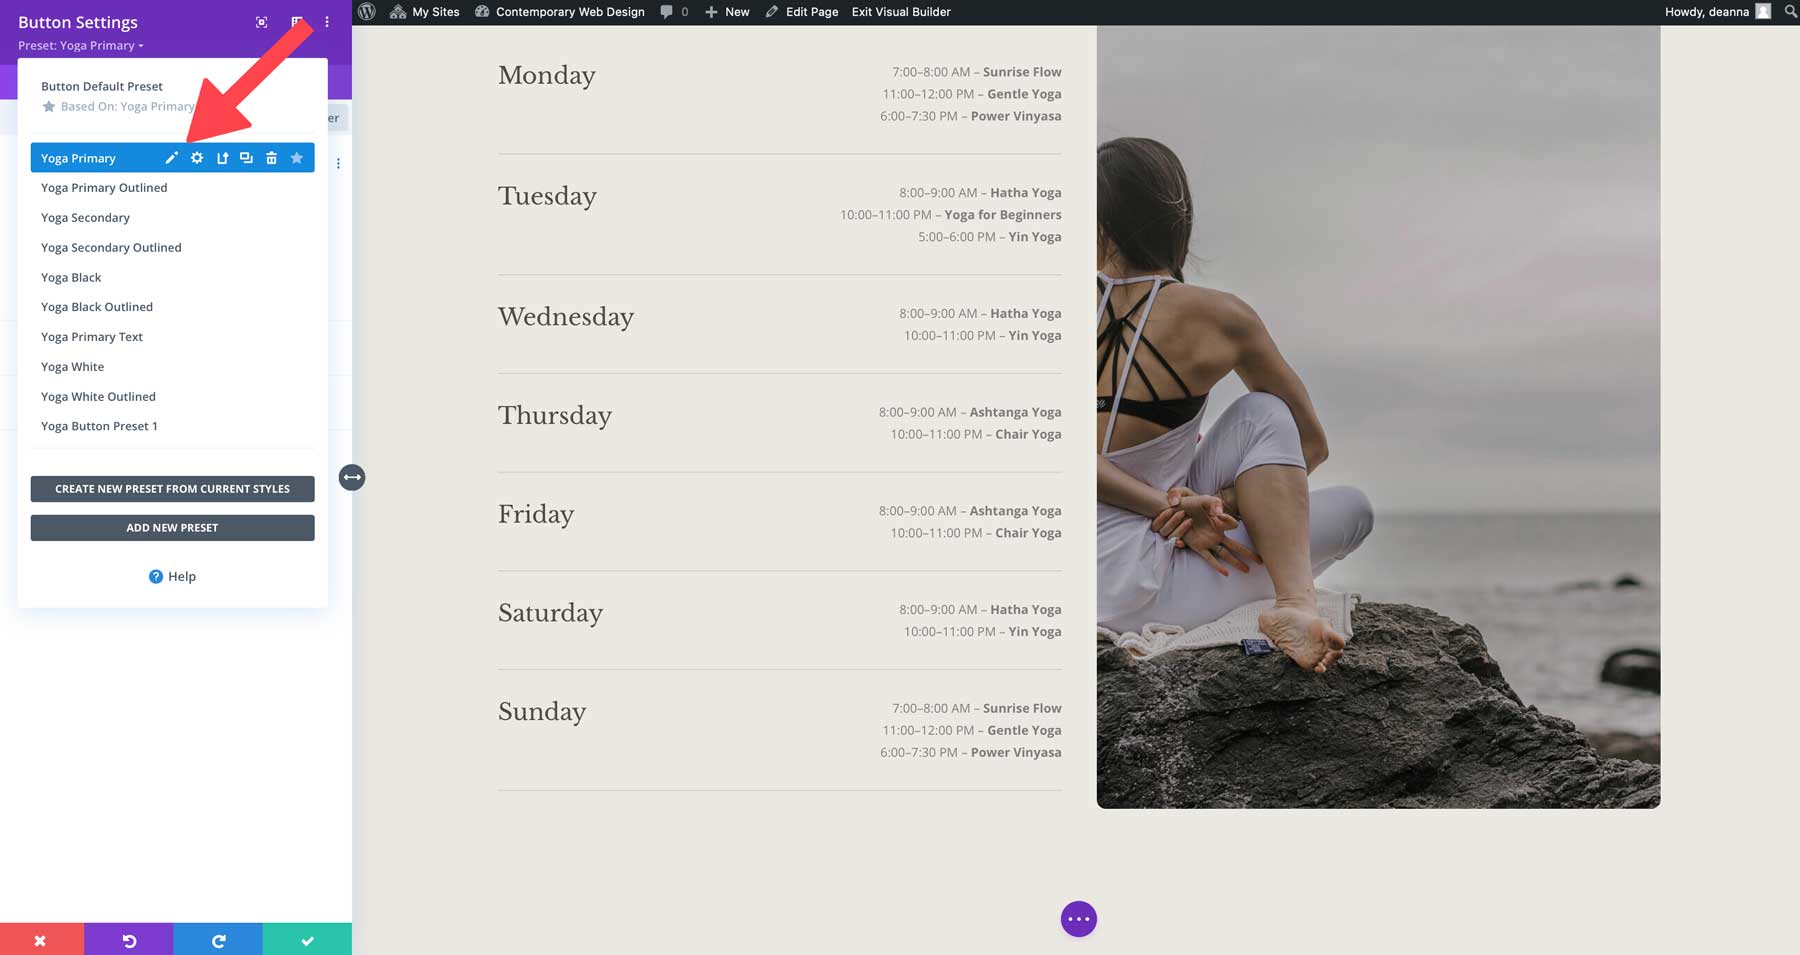Discard changes with the red X button

click(x=40, y=940)
